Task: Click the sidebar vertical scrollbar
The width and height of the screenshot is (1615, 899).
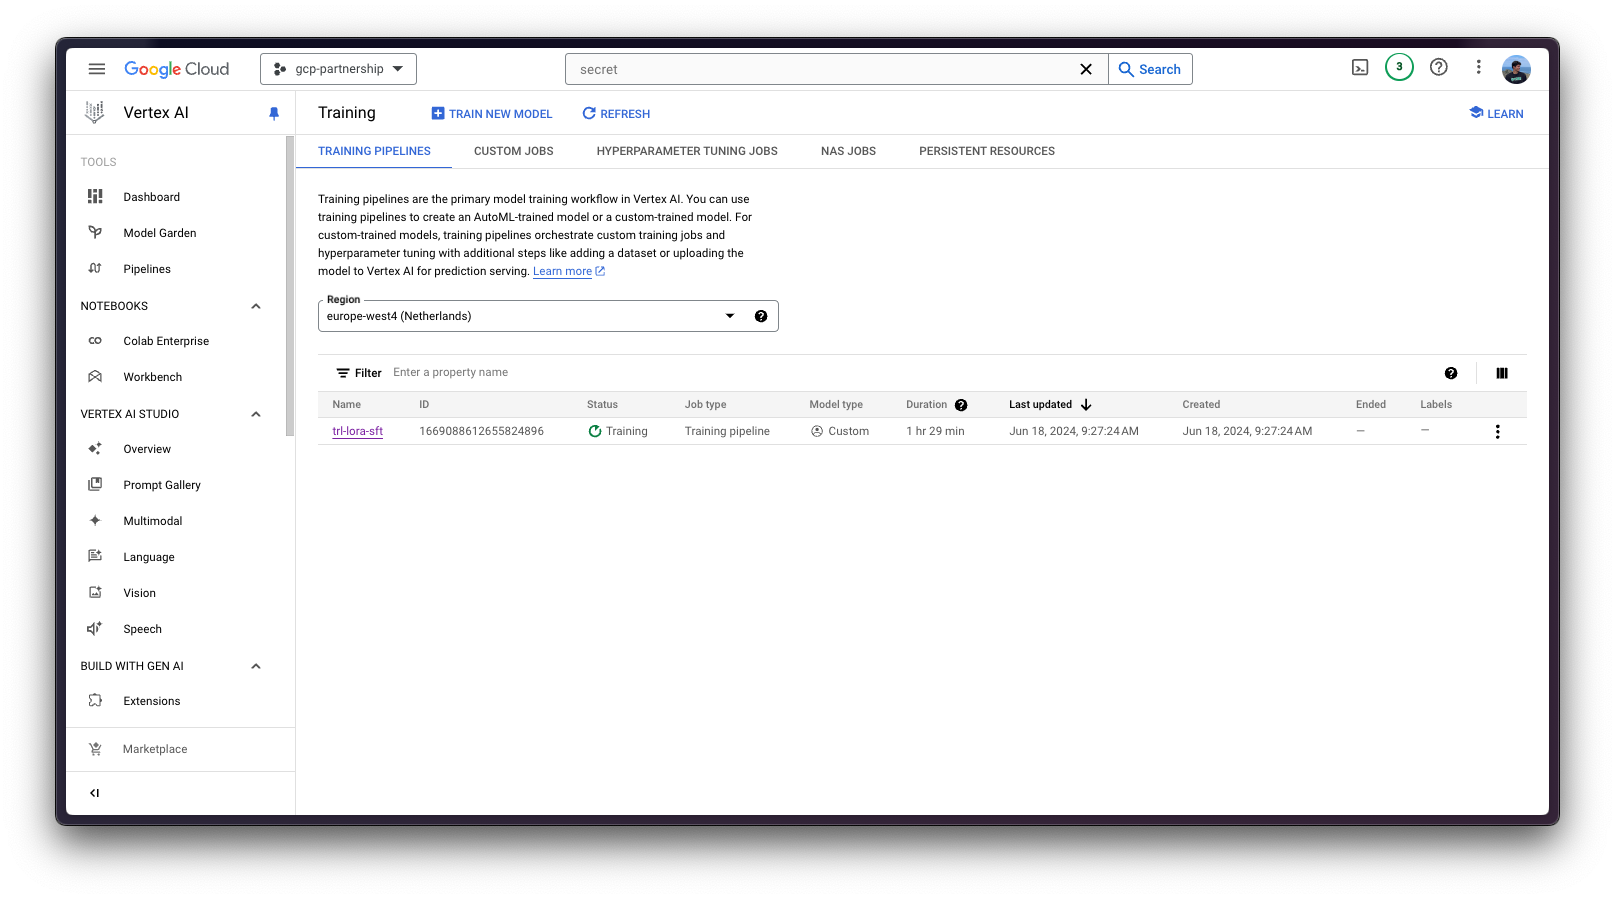Action: point(290,287)
